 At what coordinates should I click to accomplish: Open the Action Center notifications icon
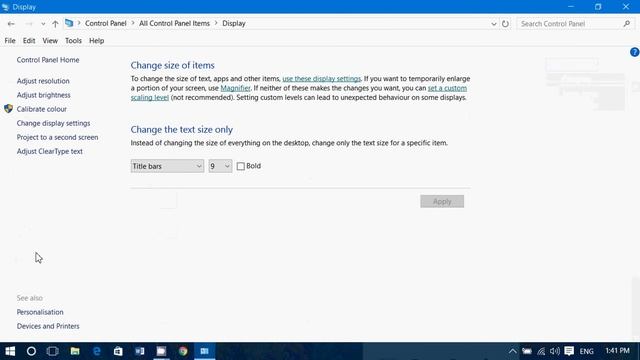[569, 351]
